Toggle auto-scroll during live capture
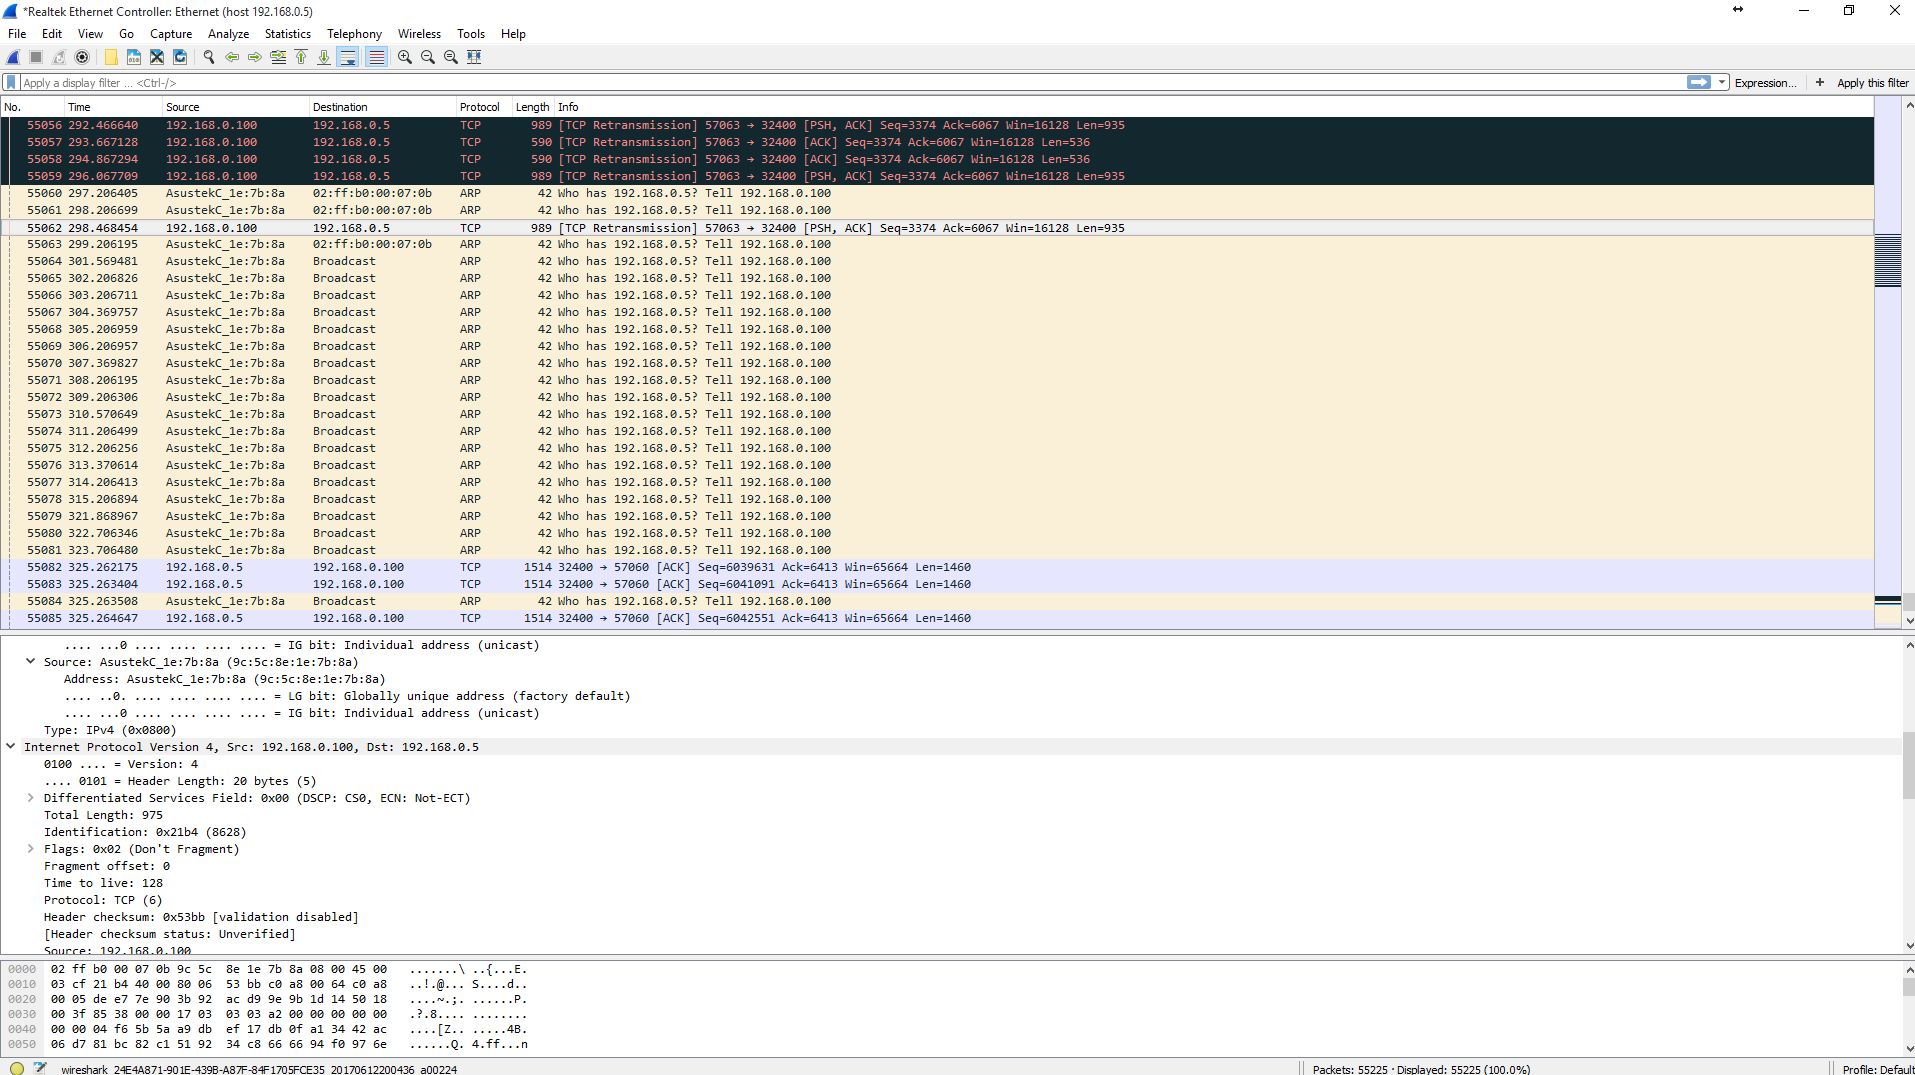The width and height of the screenshot is (1915, 1075). (348, 57)
